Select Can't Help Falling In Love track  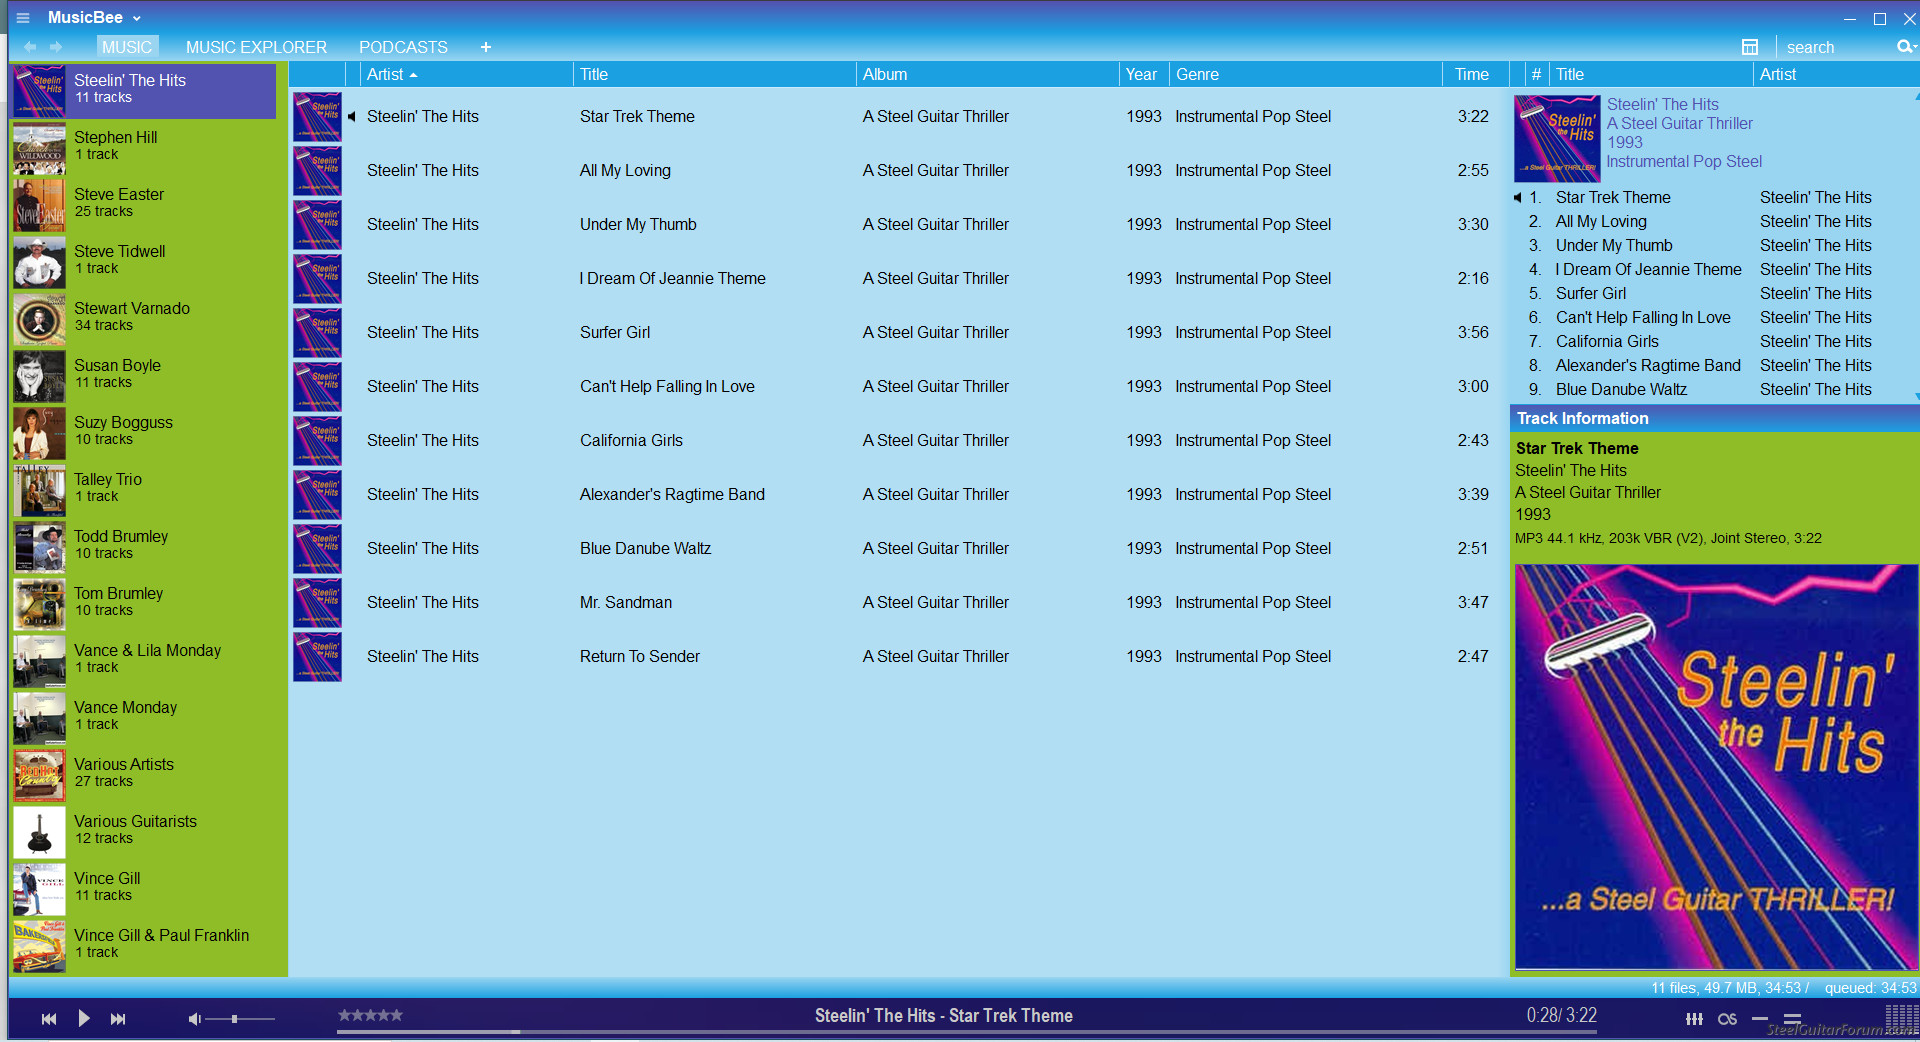coord(897,387)
